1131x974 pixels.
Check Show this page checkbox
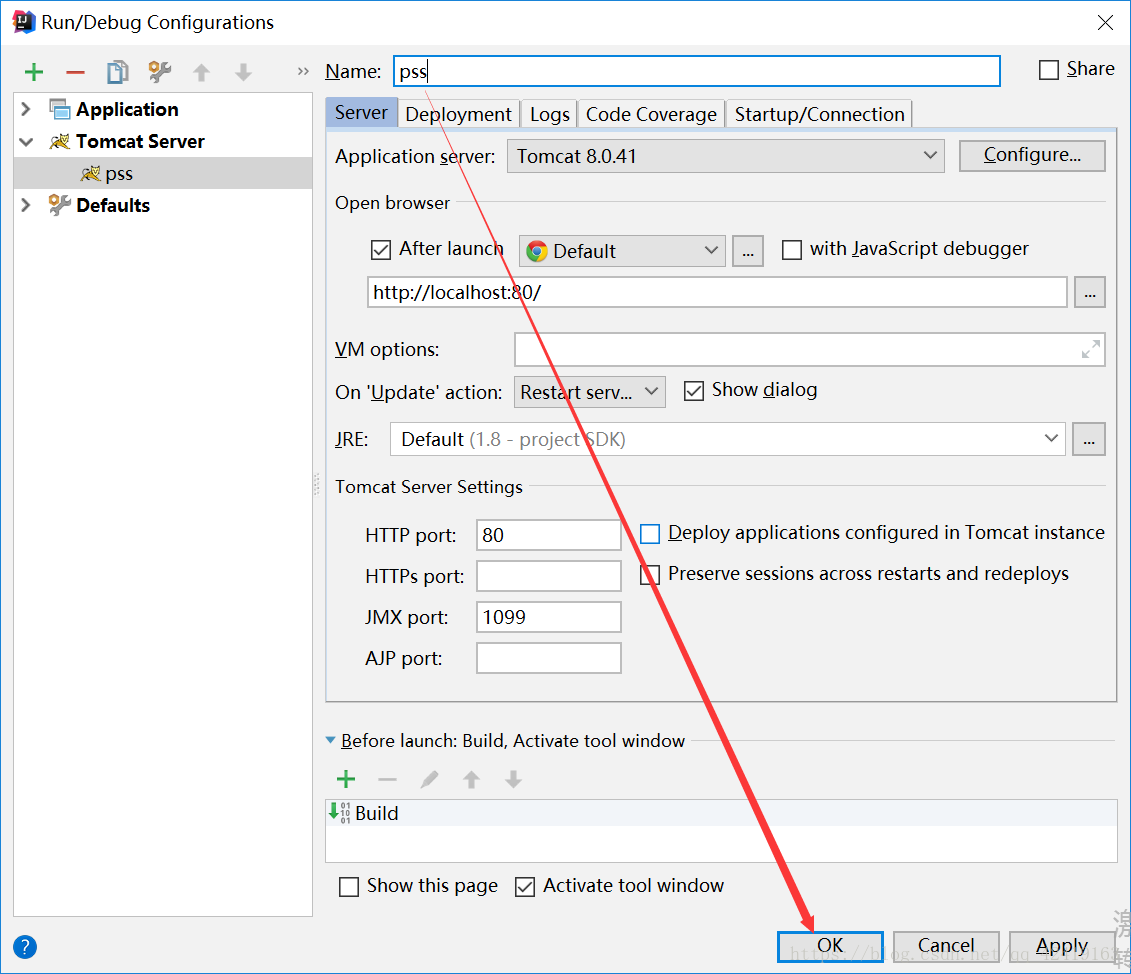pos(349,887)
